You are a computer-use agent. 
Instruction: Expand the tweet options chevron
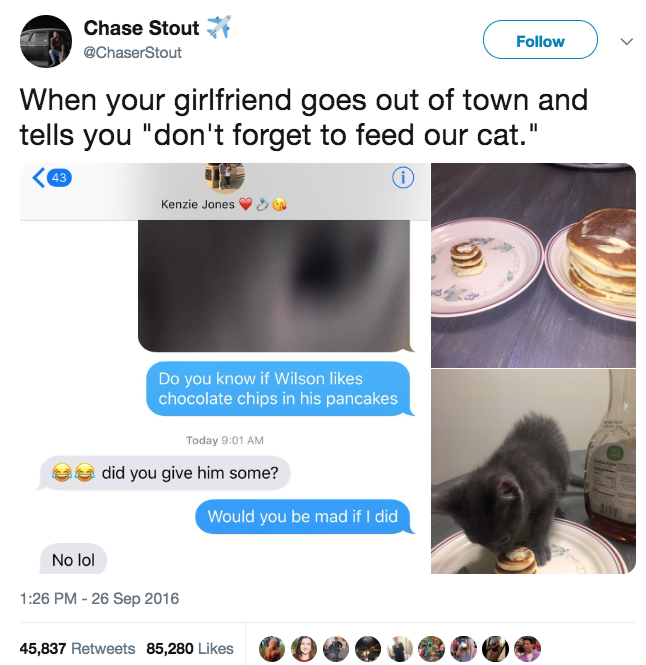click(x=627, y=42)
